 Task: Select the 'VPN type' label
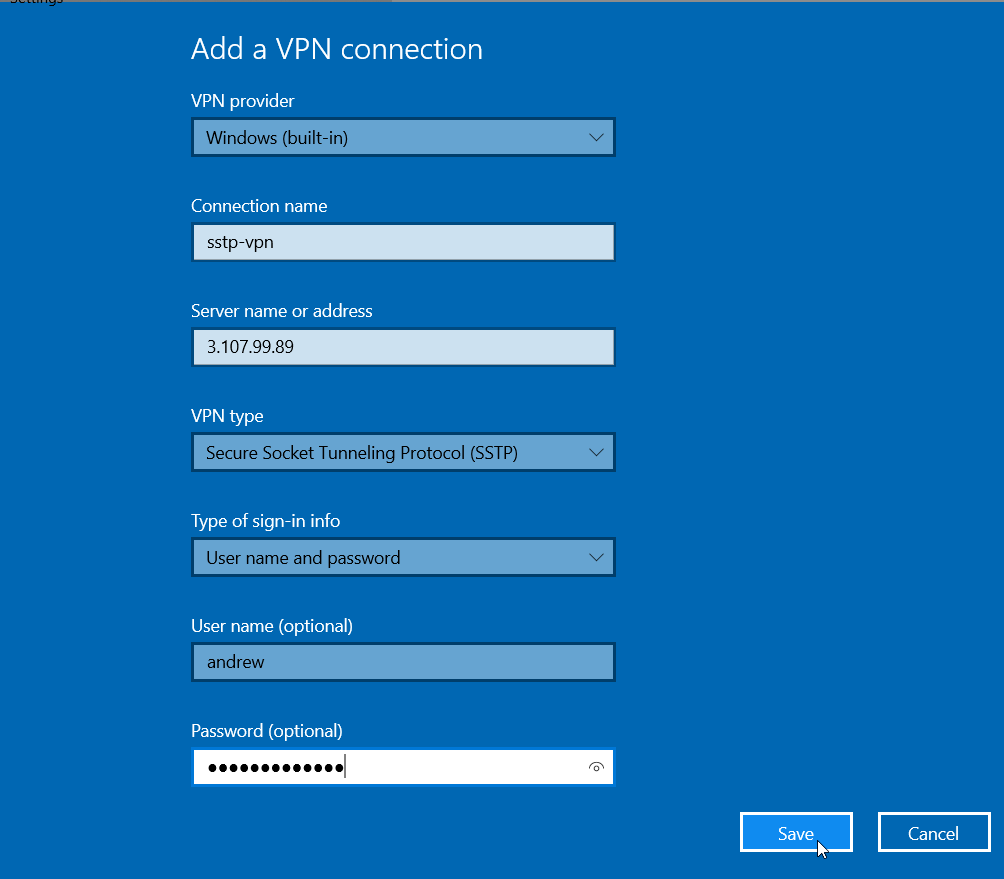[x=227, y=416]
